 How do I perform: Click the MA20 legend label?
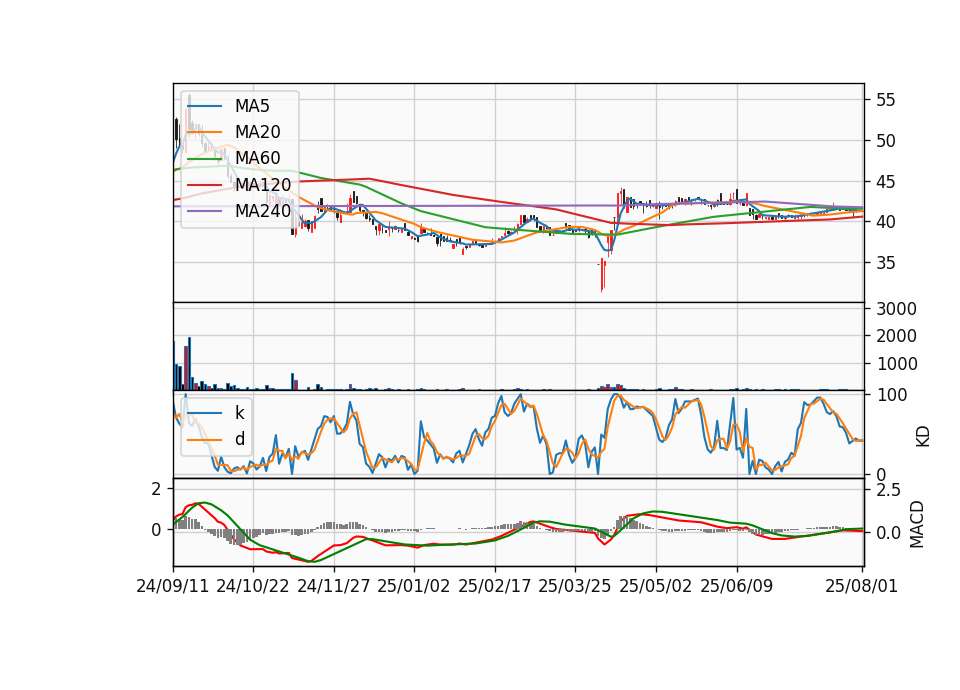click(257, 132)
